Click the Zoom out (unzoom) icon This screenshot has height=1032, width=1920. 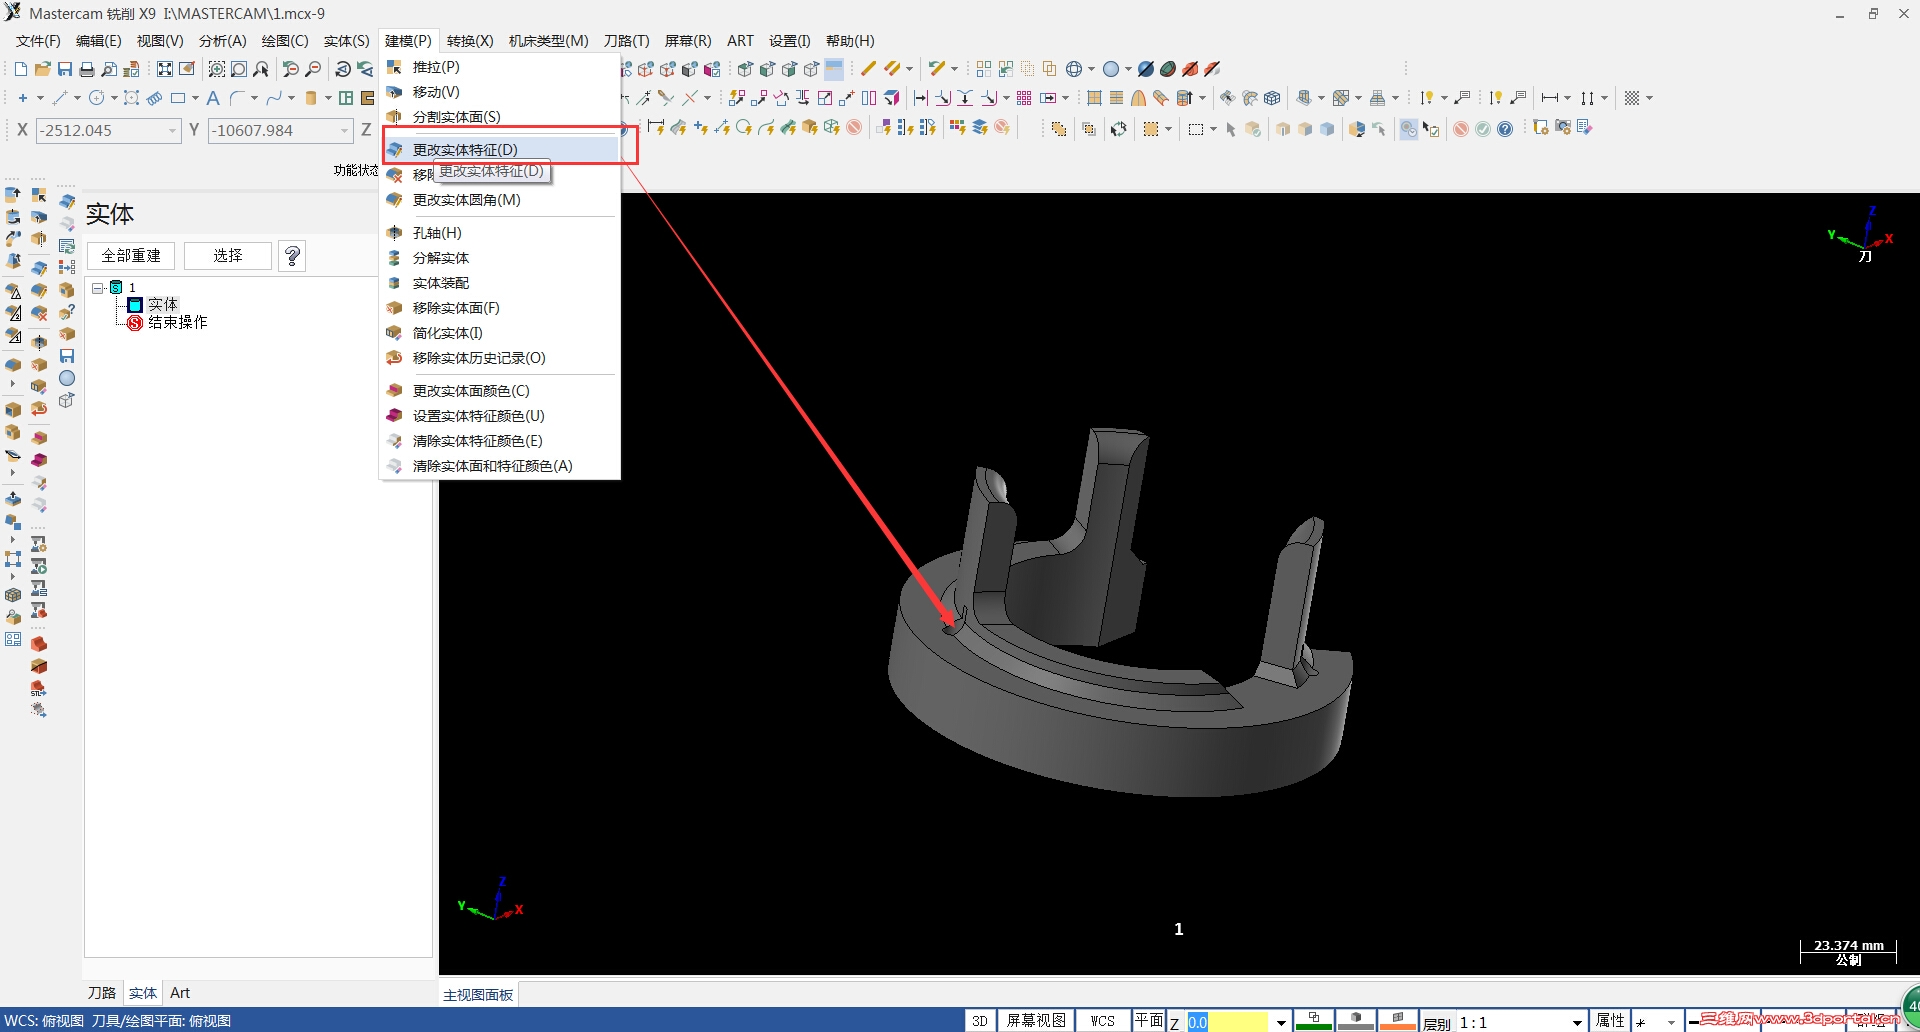tap(313, 69)
